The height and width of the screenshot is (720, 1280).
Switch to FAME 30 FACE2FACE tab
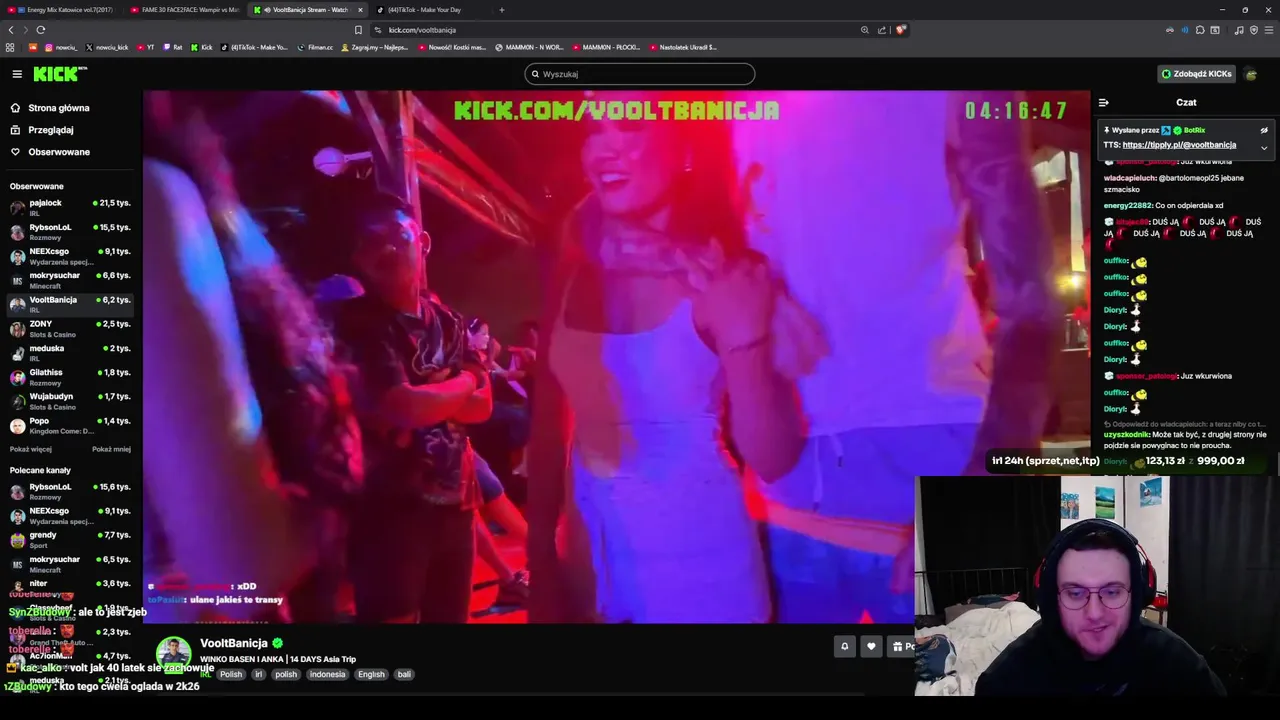(x=185, y=10)
